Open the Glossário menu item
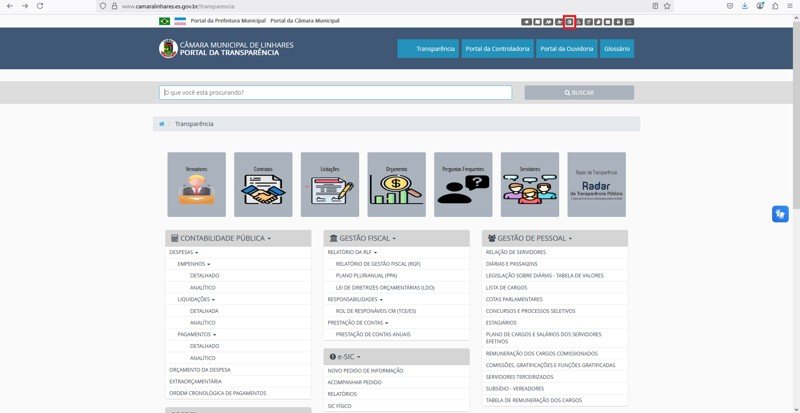The image size is (800, 413). [617, 49]
